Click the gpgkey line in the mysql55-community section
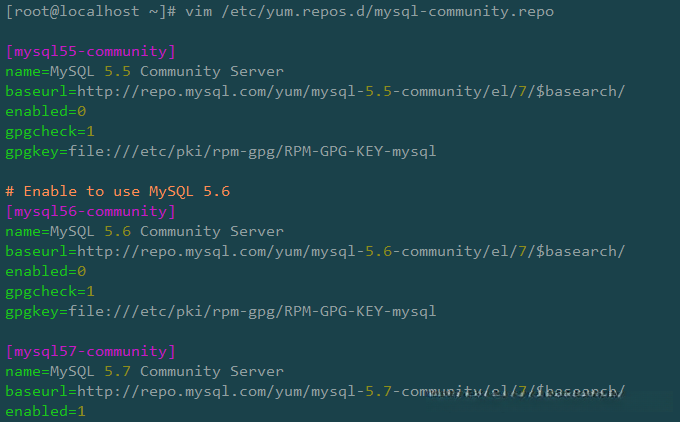Viewport: 680px width, 422px height. click(220, 151)
